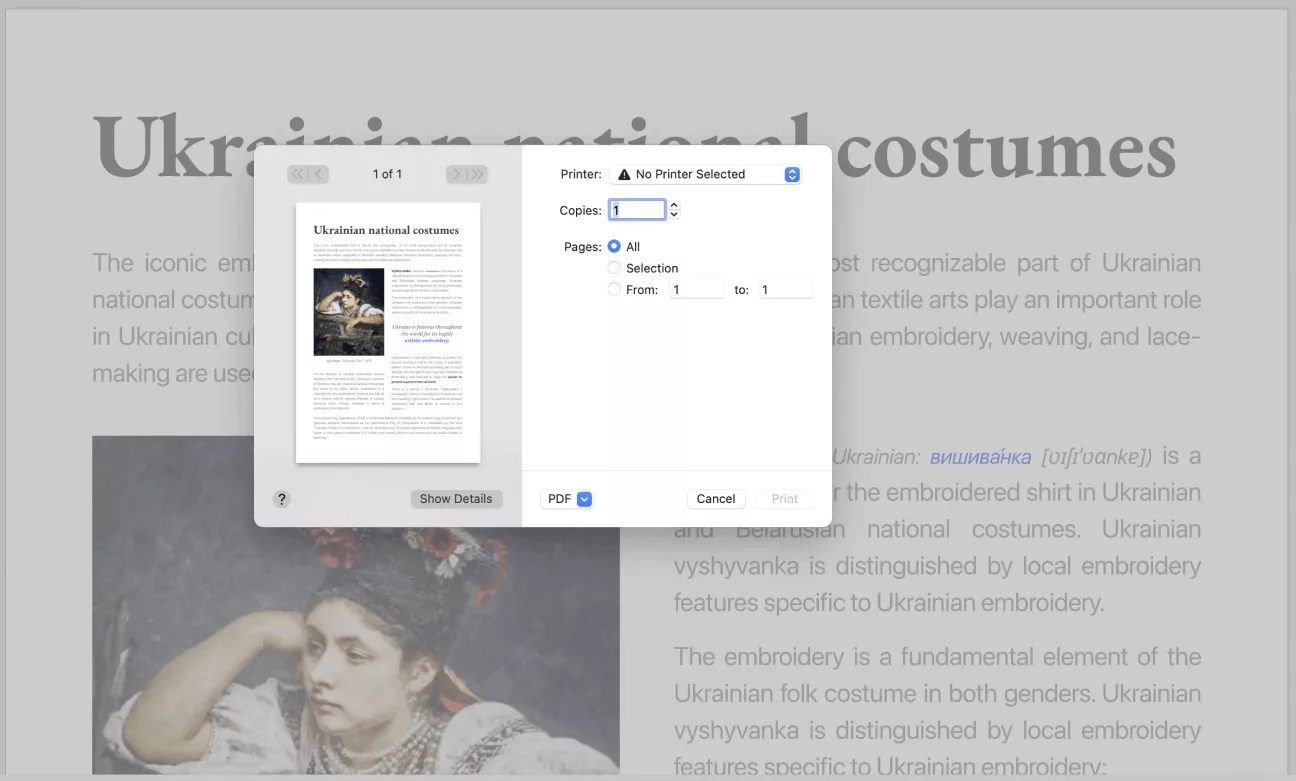The image size is (1296, 781).
Task: Increase copies with stepper up arrow
Action: point(674,205)
